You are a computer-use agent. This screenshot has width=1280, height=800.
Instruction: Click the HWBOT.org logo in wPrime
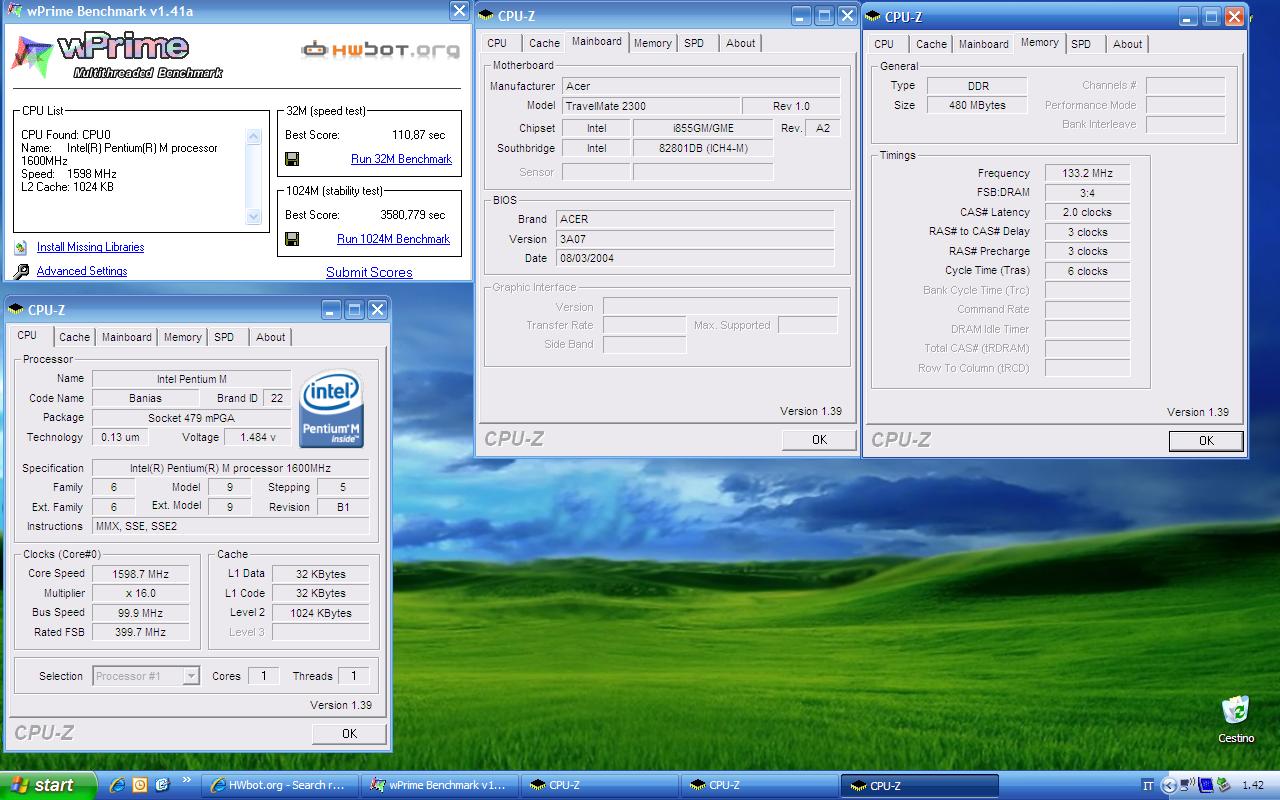click(x=381, y=49)
